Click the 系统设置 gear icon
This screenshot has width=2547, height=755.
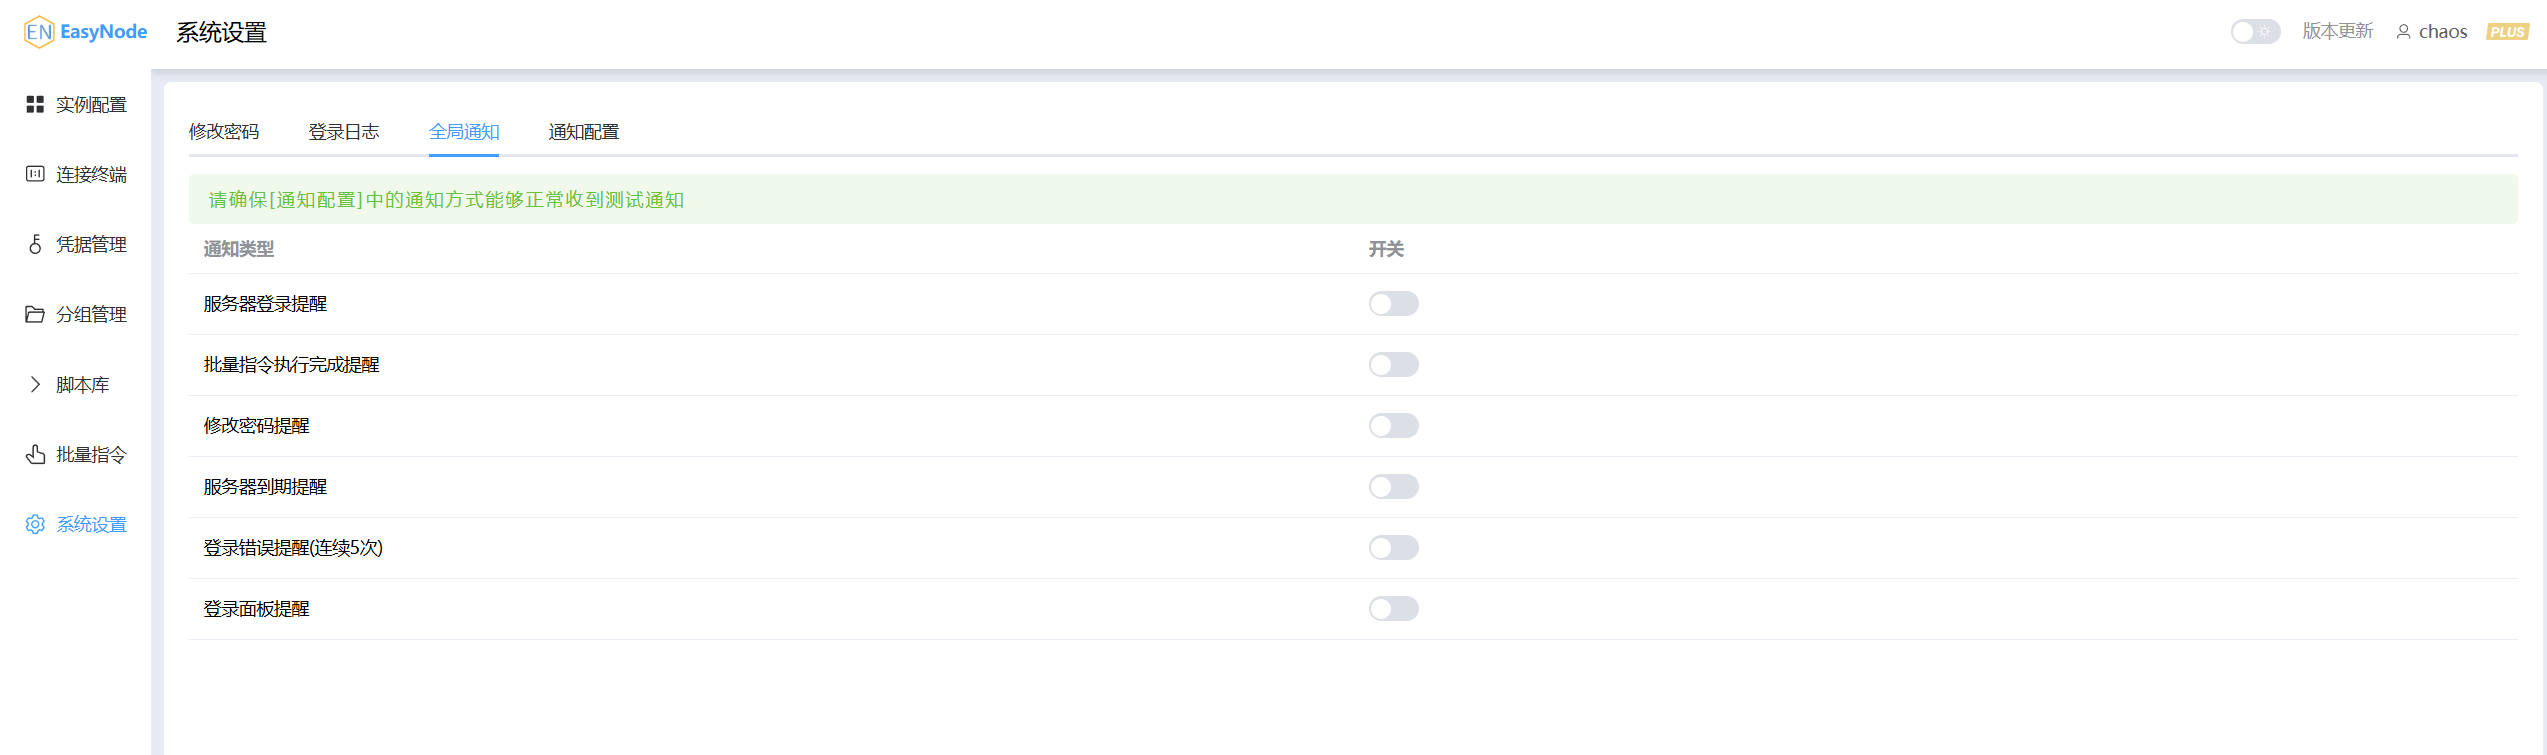[35, 524]
